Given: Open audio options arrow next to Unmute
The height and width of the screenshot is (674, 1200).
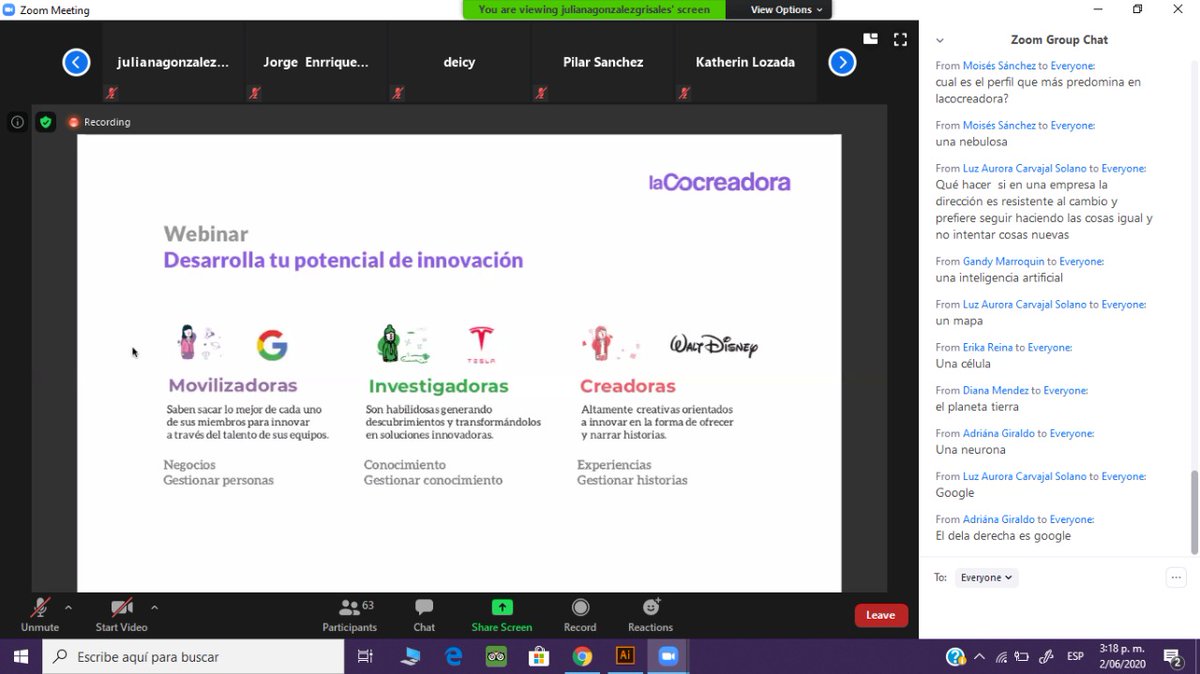Looking at the screenshot, I should [x=68, y=607].
